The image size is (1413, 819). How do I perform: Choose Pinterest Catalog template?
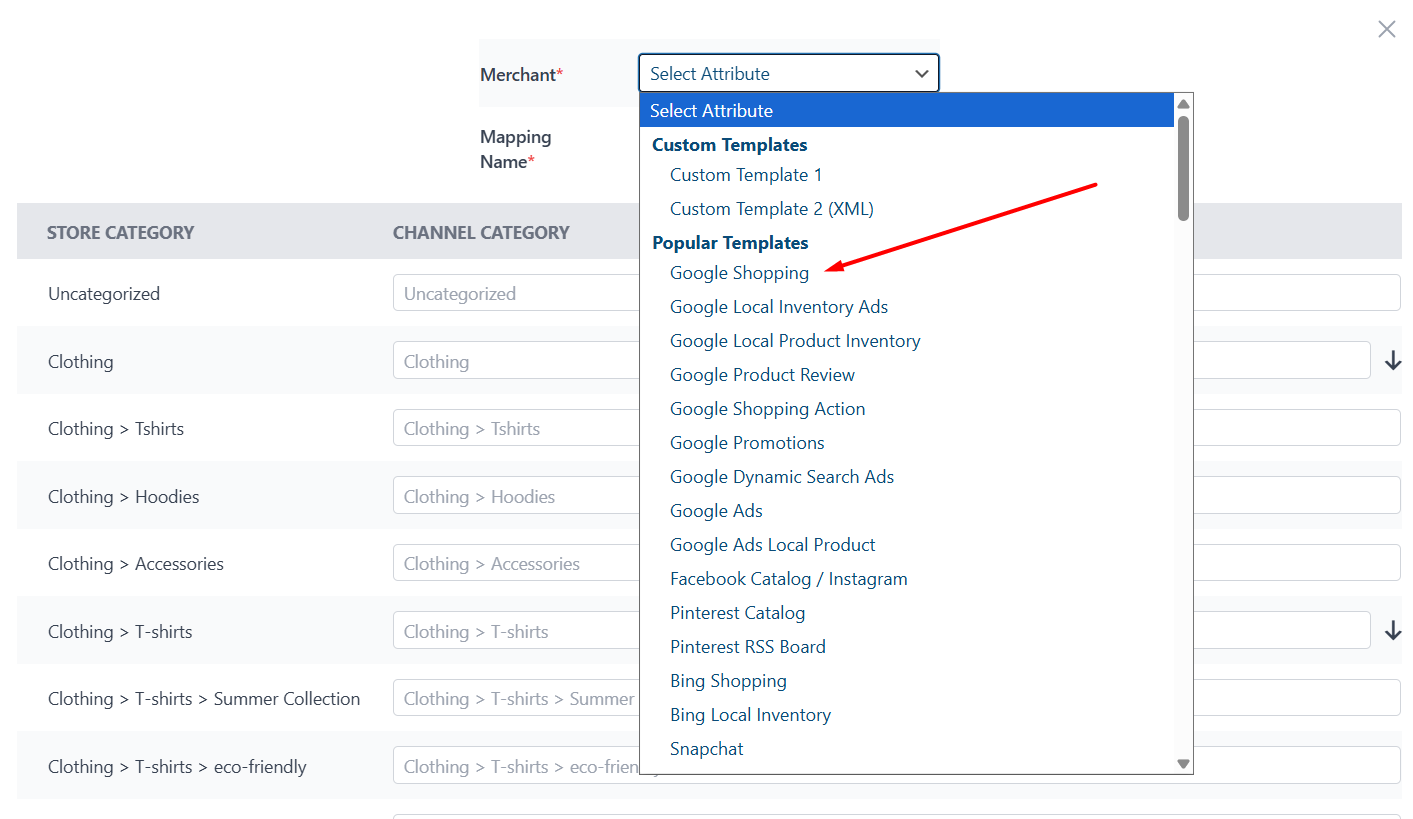coord(737,613)
